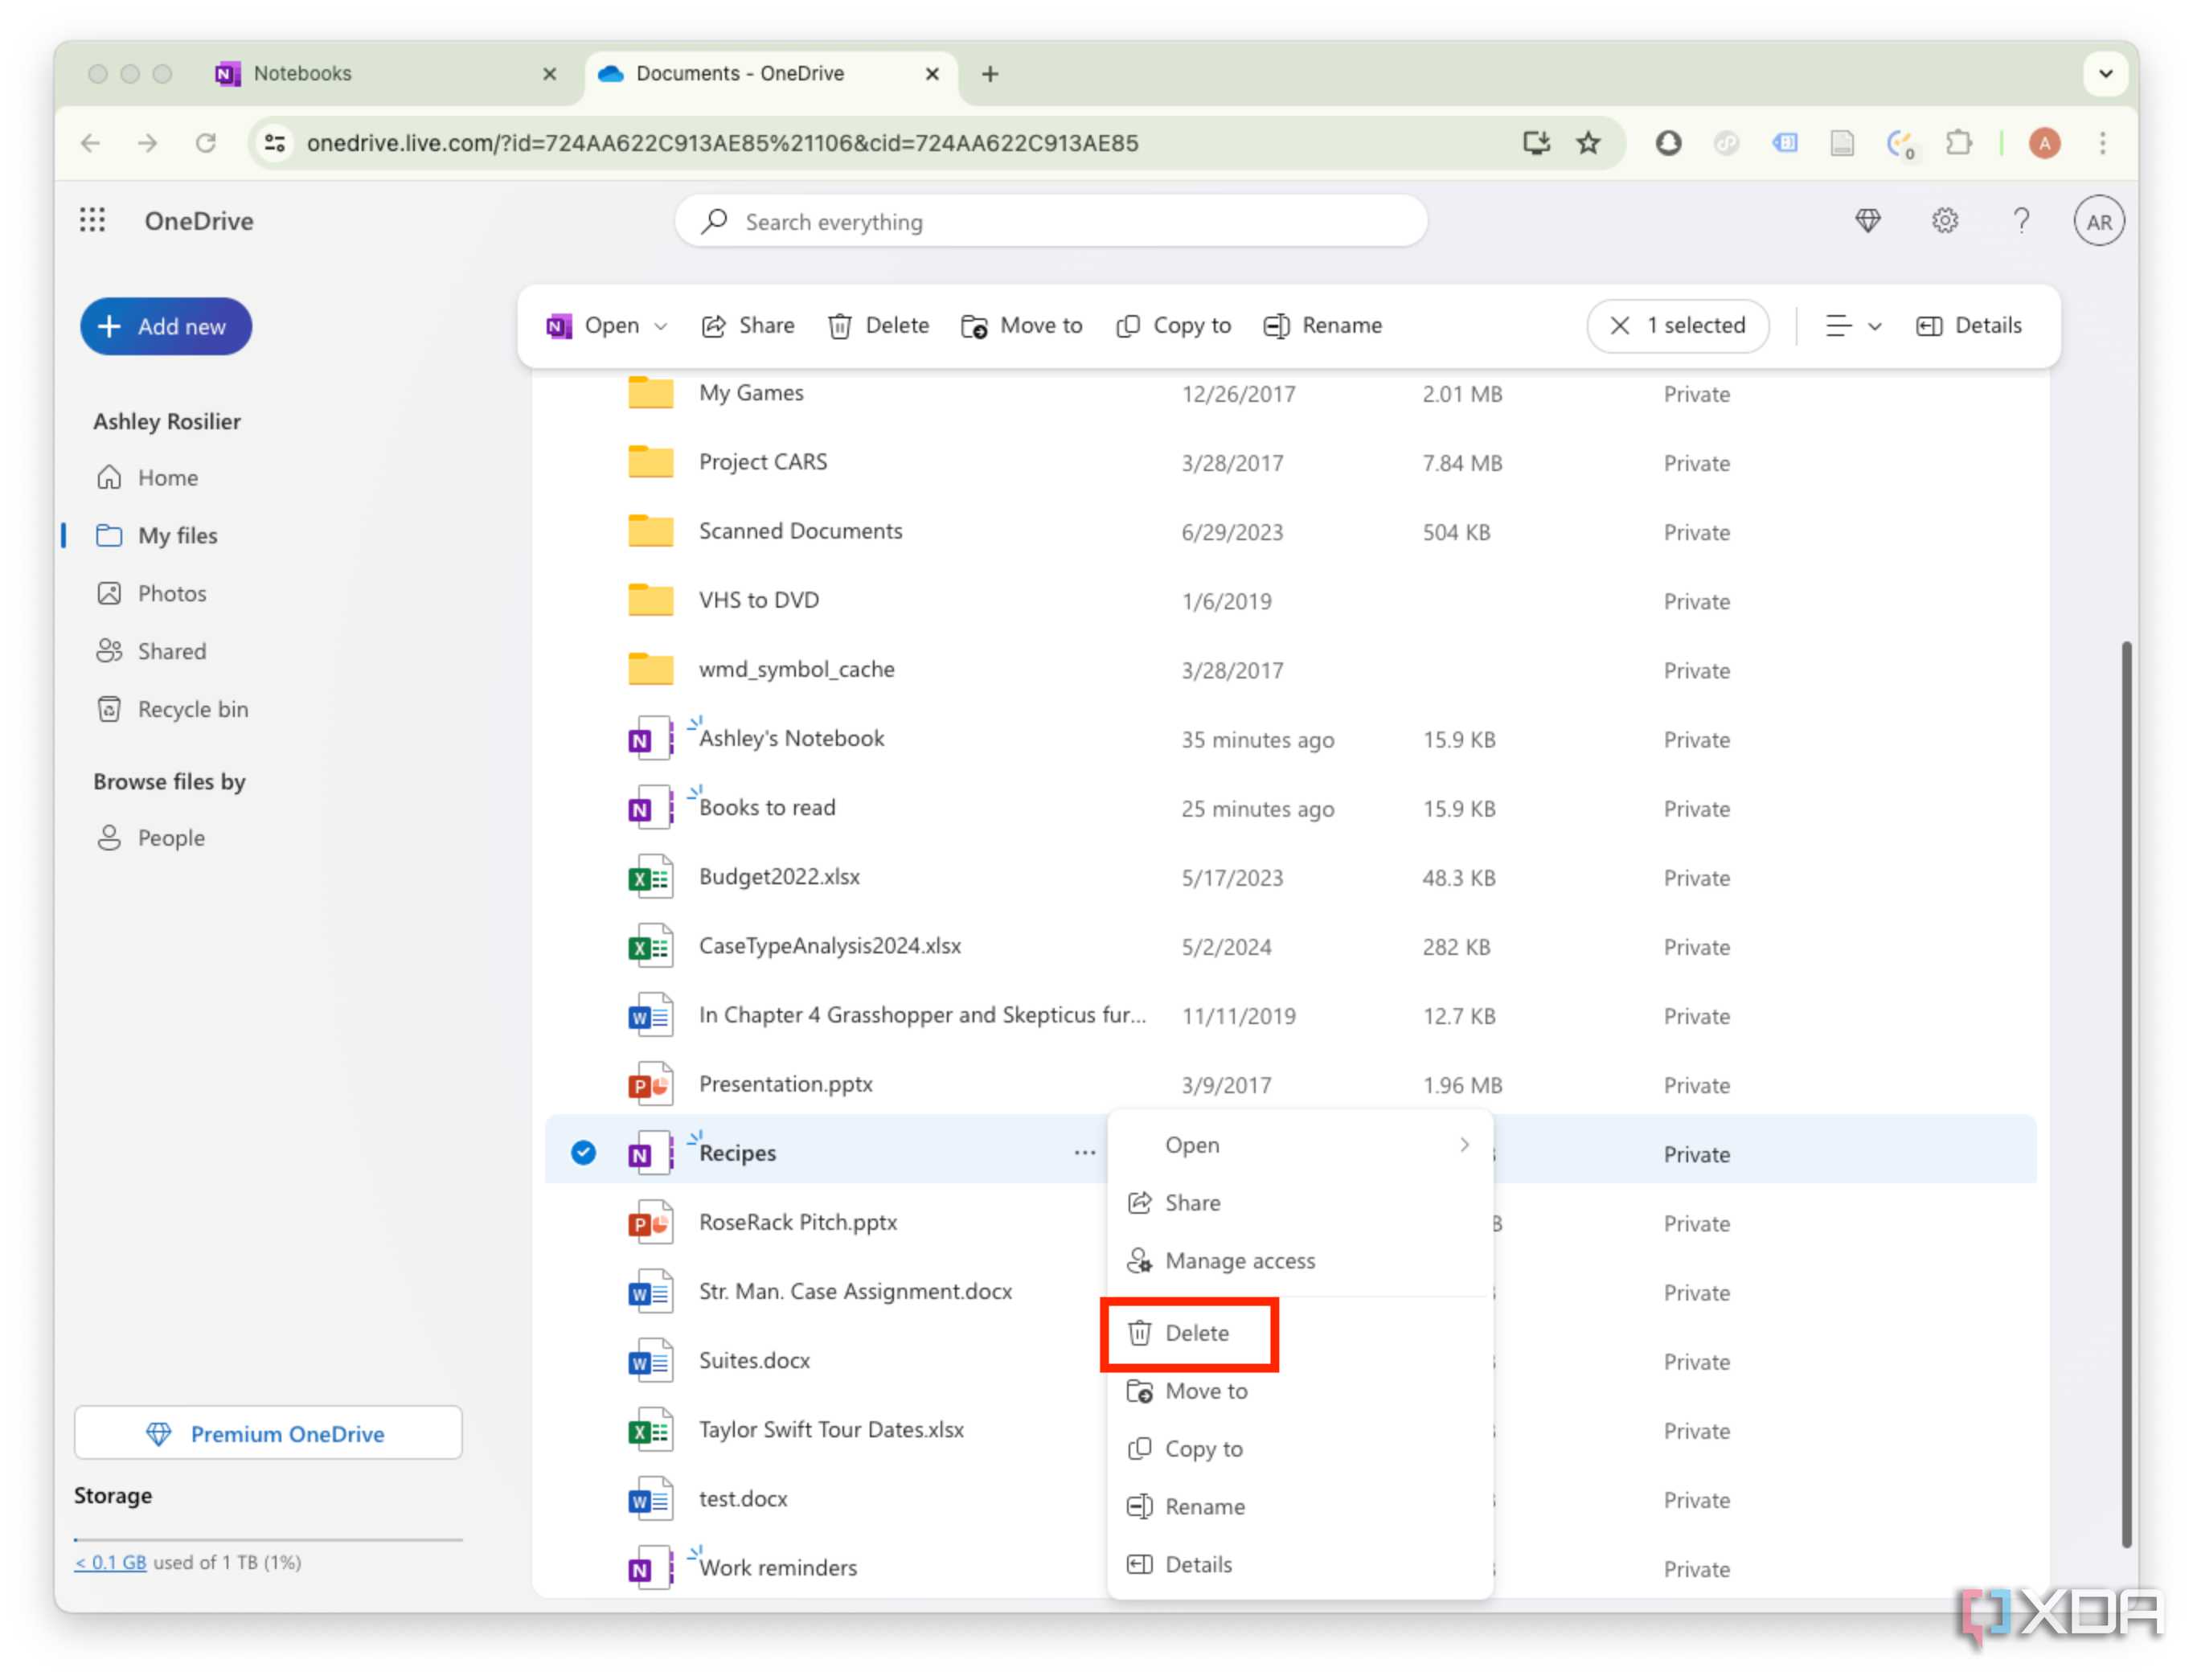
Task: Deselect the Recipes file checkmark
Action: click(583, 1152)
